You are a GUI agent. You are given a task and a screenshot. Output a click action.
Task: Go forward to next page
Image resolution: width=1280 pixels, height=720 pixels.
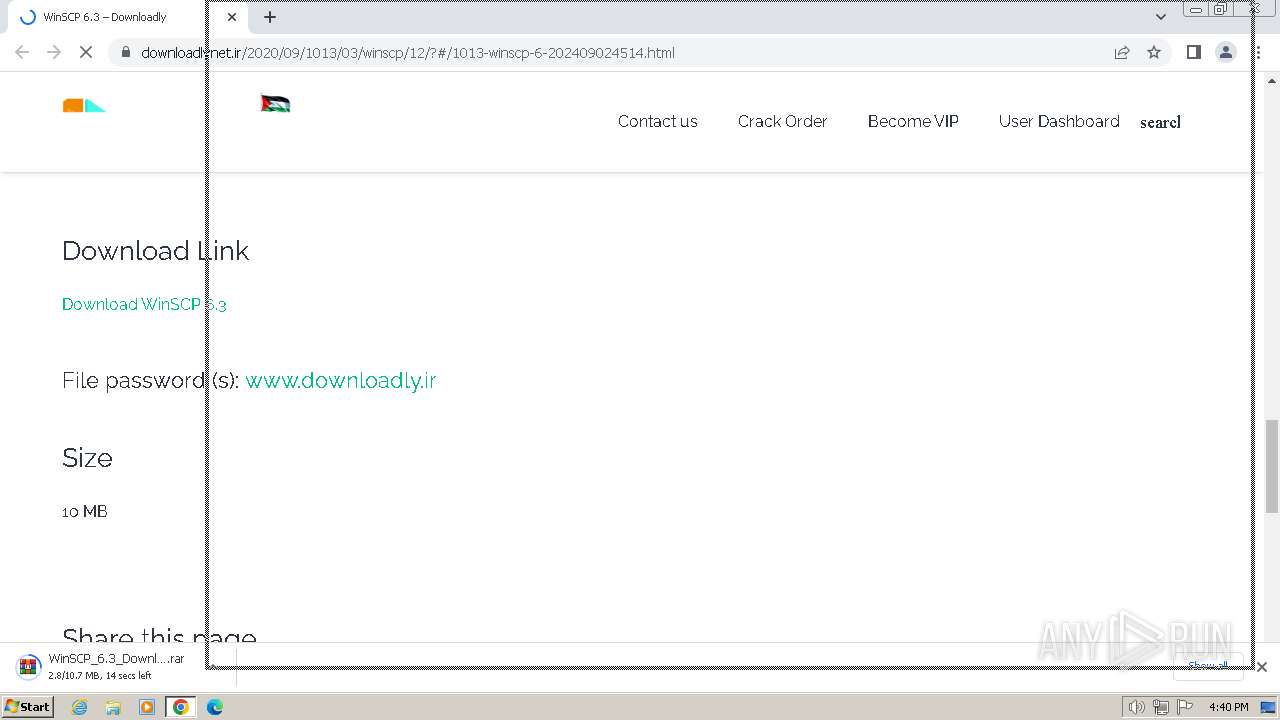click(x=54, y=52)
